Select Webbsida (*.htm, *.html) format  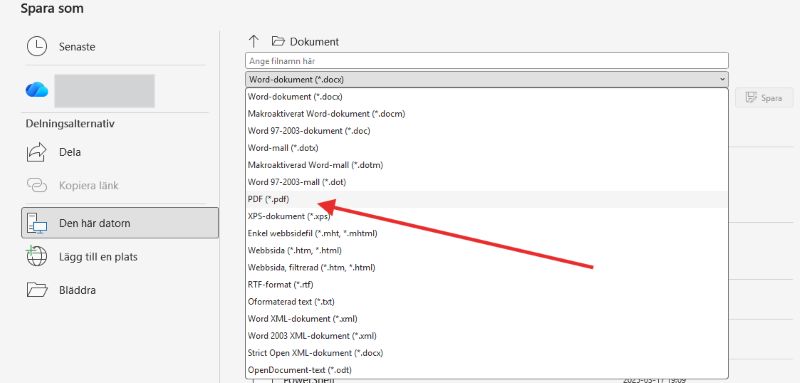point(487,250)
